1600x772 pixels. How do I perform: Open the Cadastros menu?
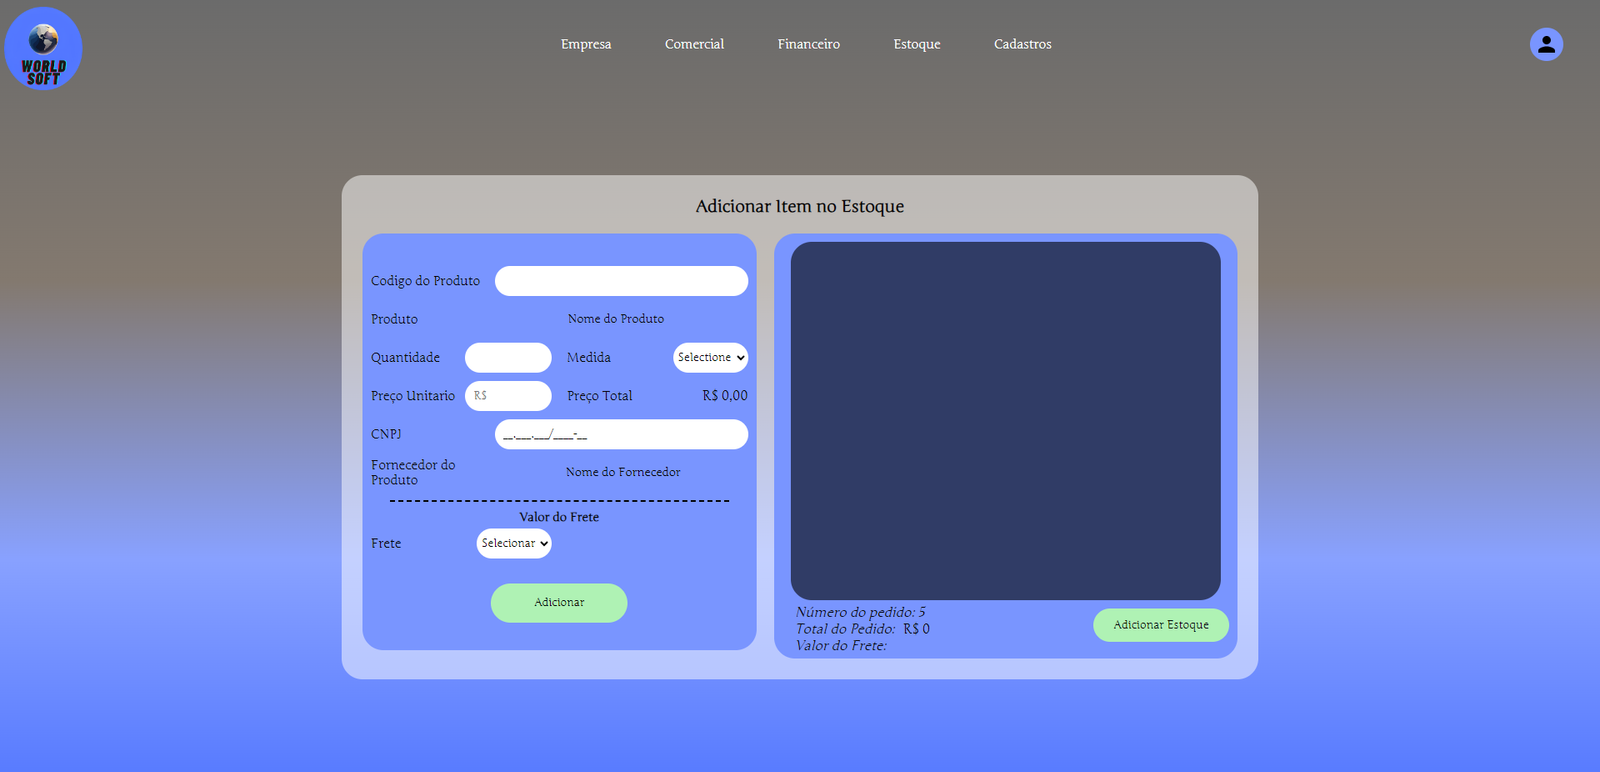pyautogui.click(x=1022, y=44)
